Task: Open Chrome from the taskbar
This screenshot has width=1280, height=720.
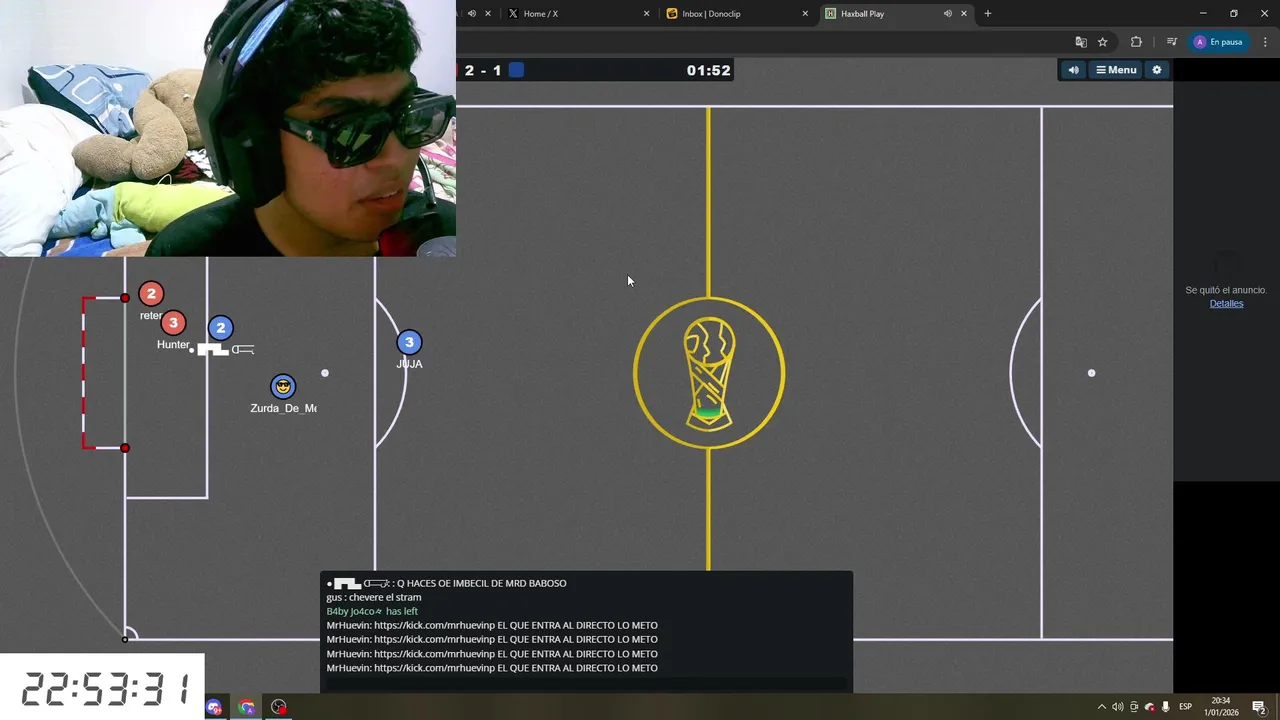Action: click(247, 707)
